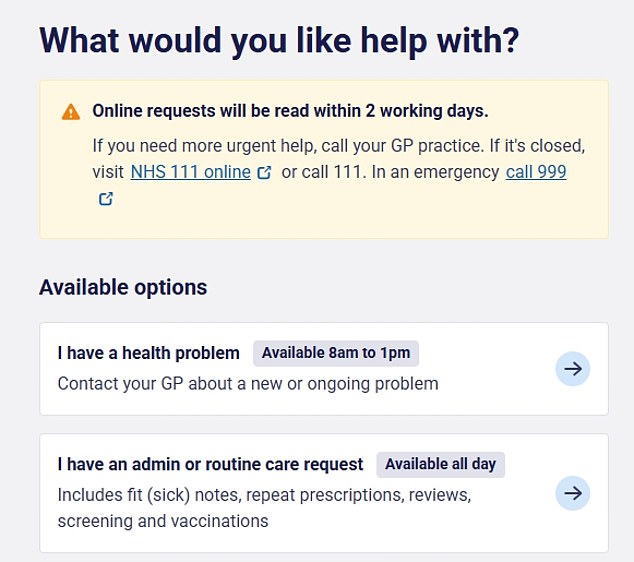Select "I have a health problem" title
634x562 pixels.
(148, 353)
